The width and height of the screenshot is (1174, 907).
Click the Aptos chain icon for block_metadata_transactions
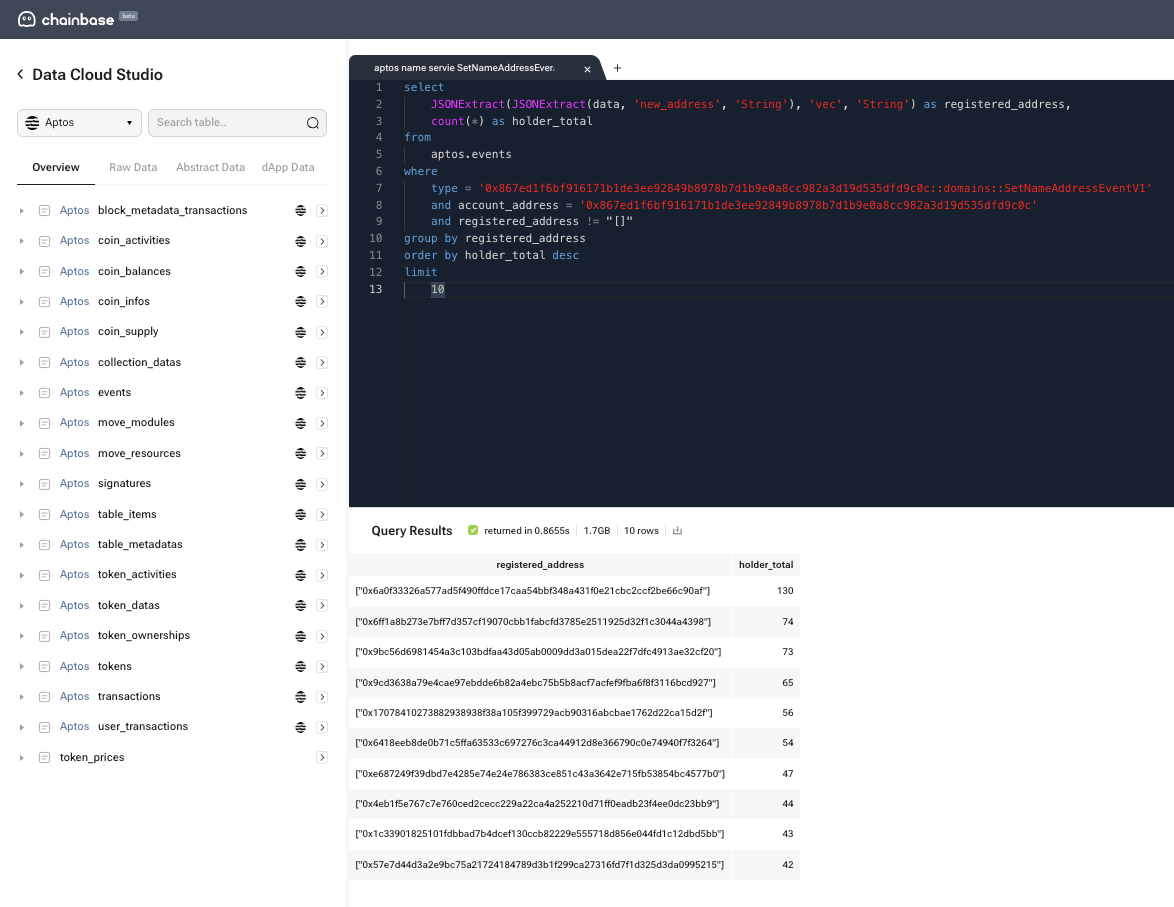click(x=300, y=210)
